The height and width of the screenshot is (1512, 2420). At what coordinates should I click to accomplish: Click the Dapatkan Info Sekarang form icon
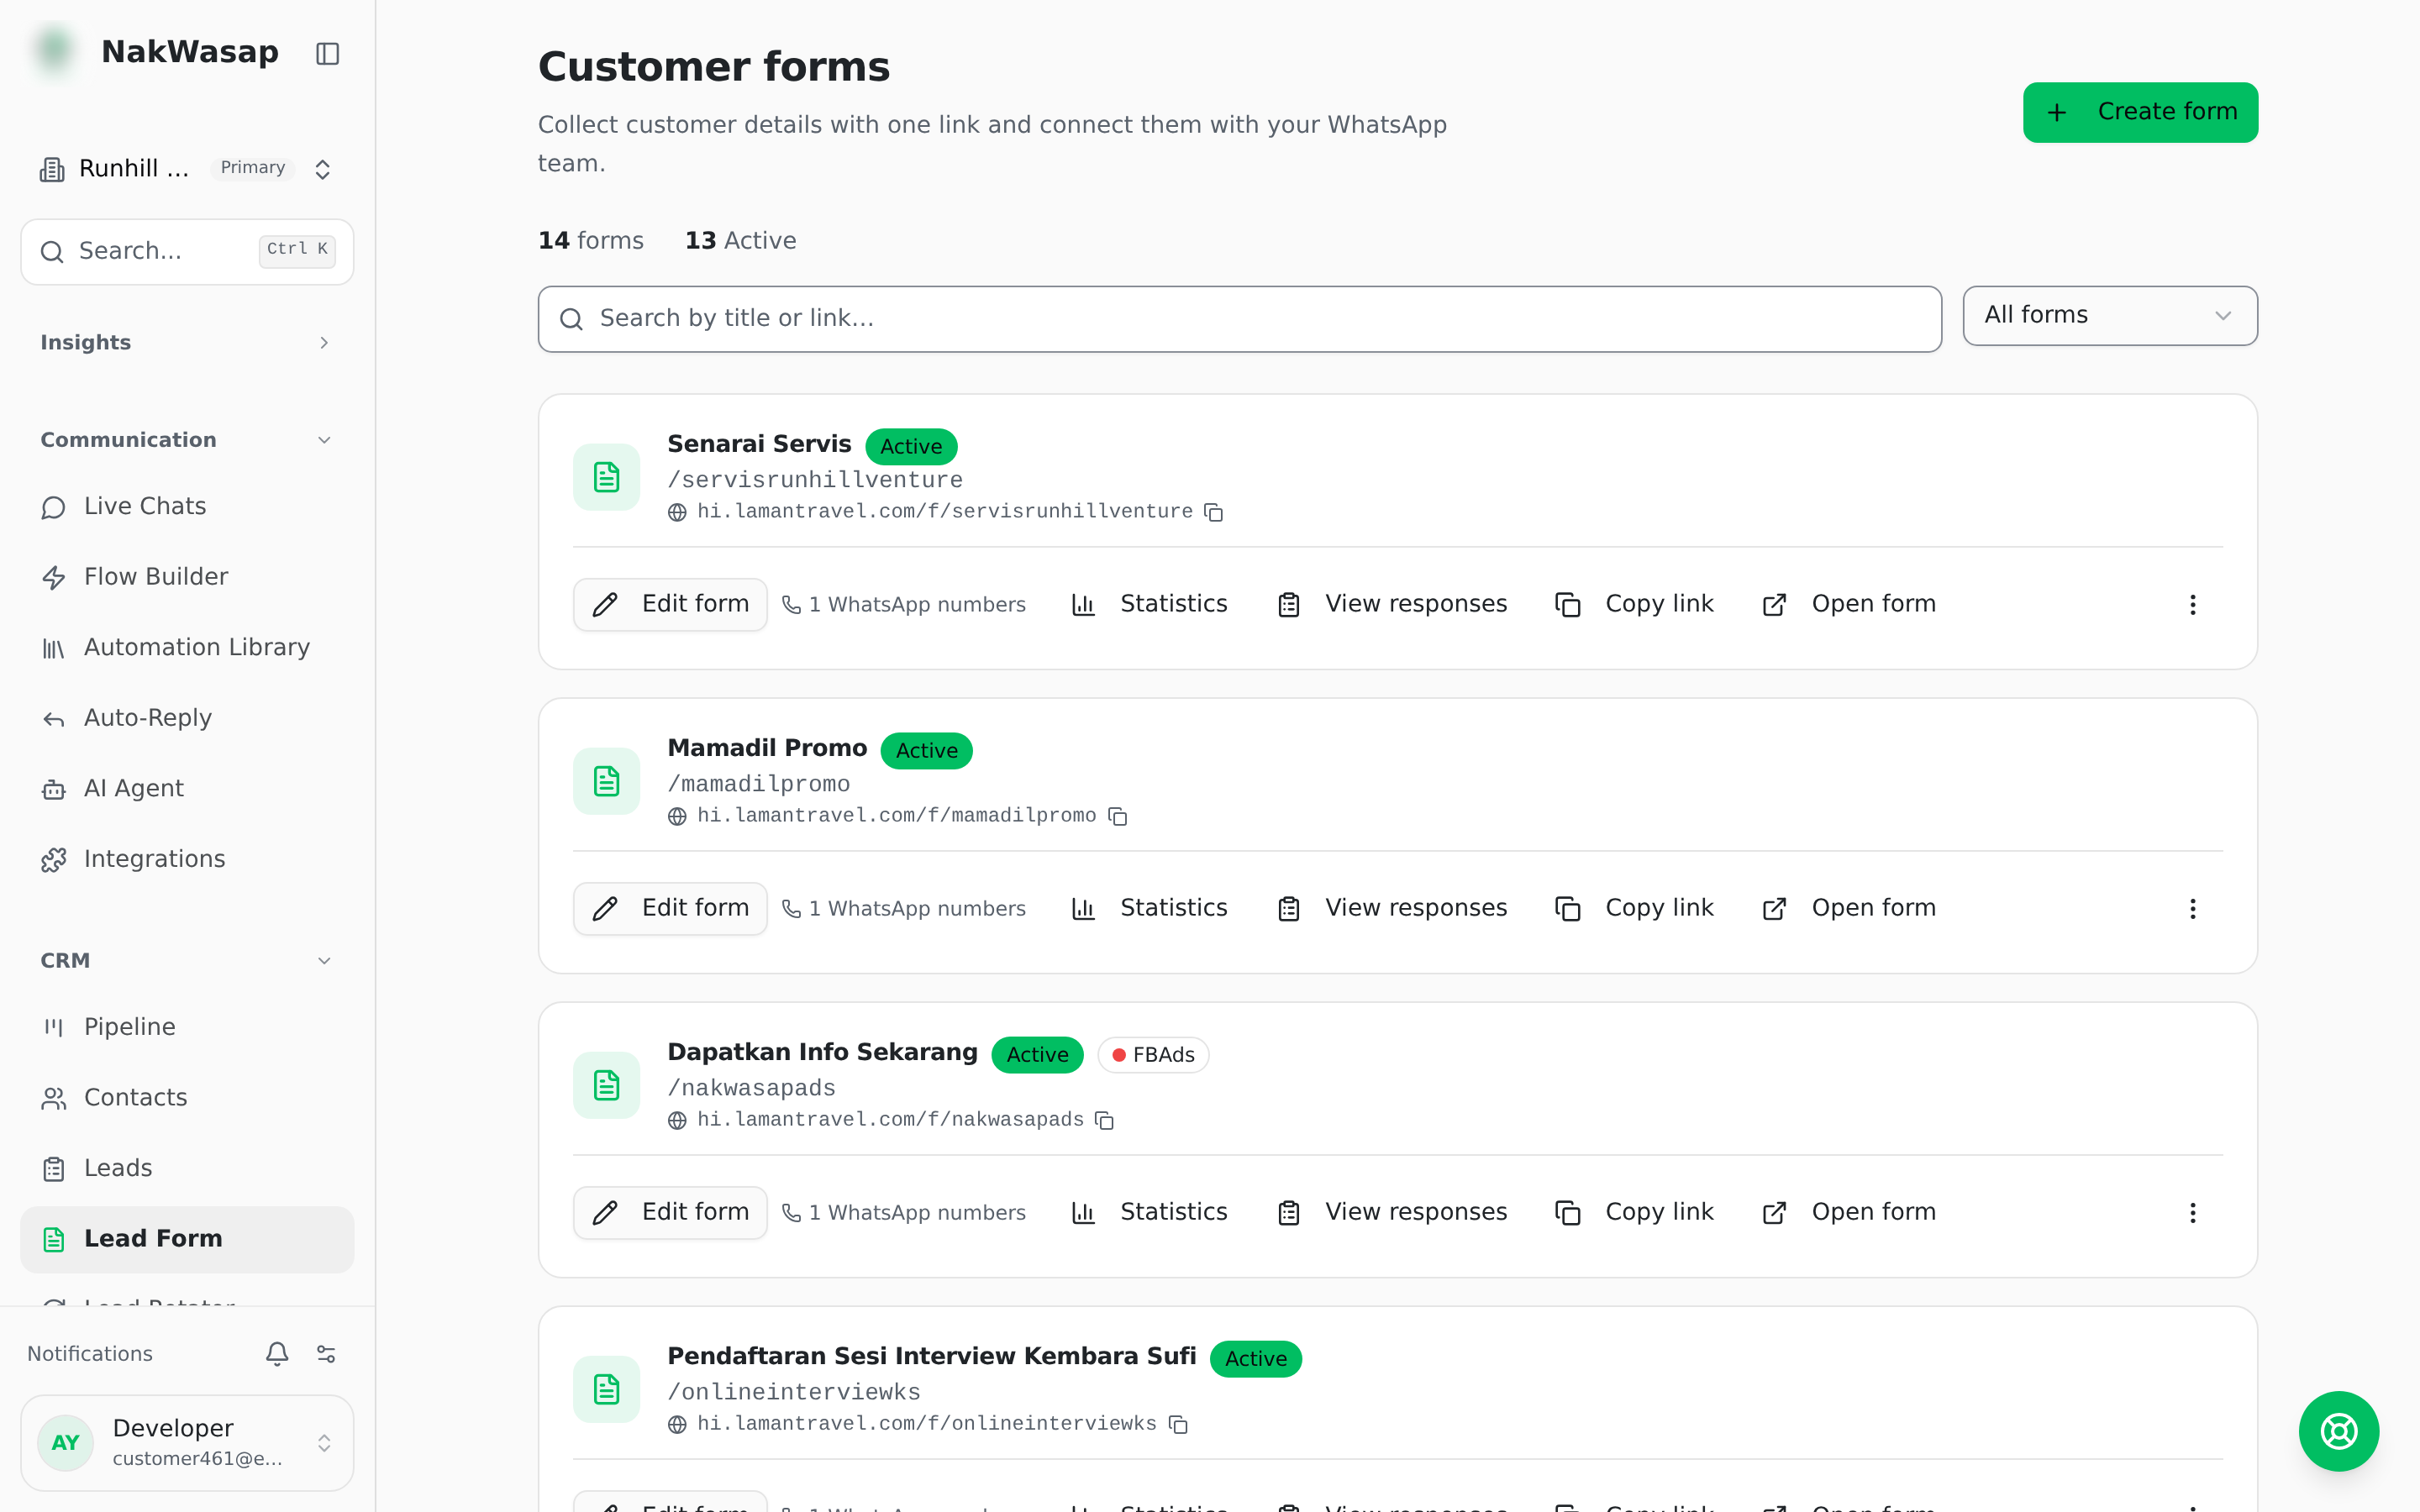tap(606, 1085)
